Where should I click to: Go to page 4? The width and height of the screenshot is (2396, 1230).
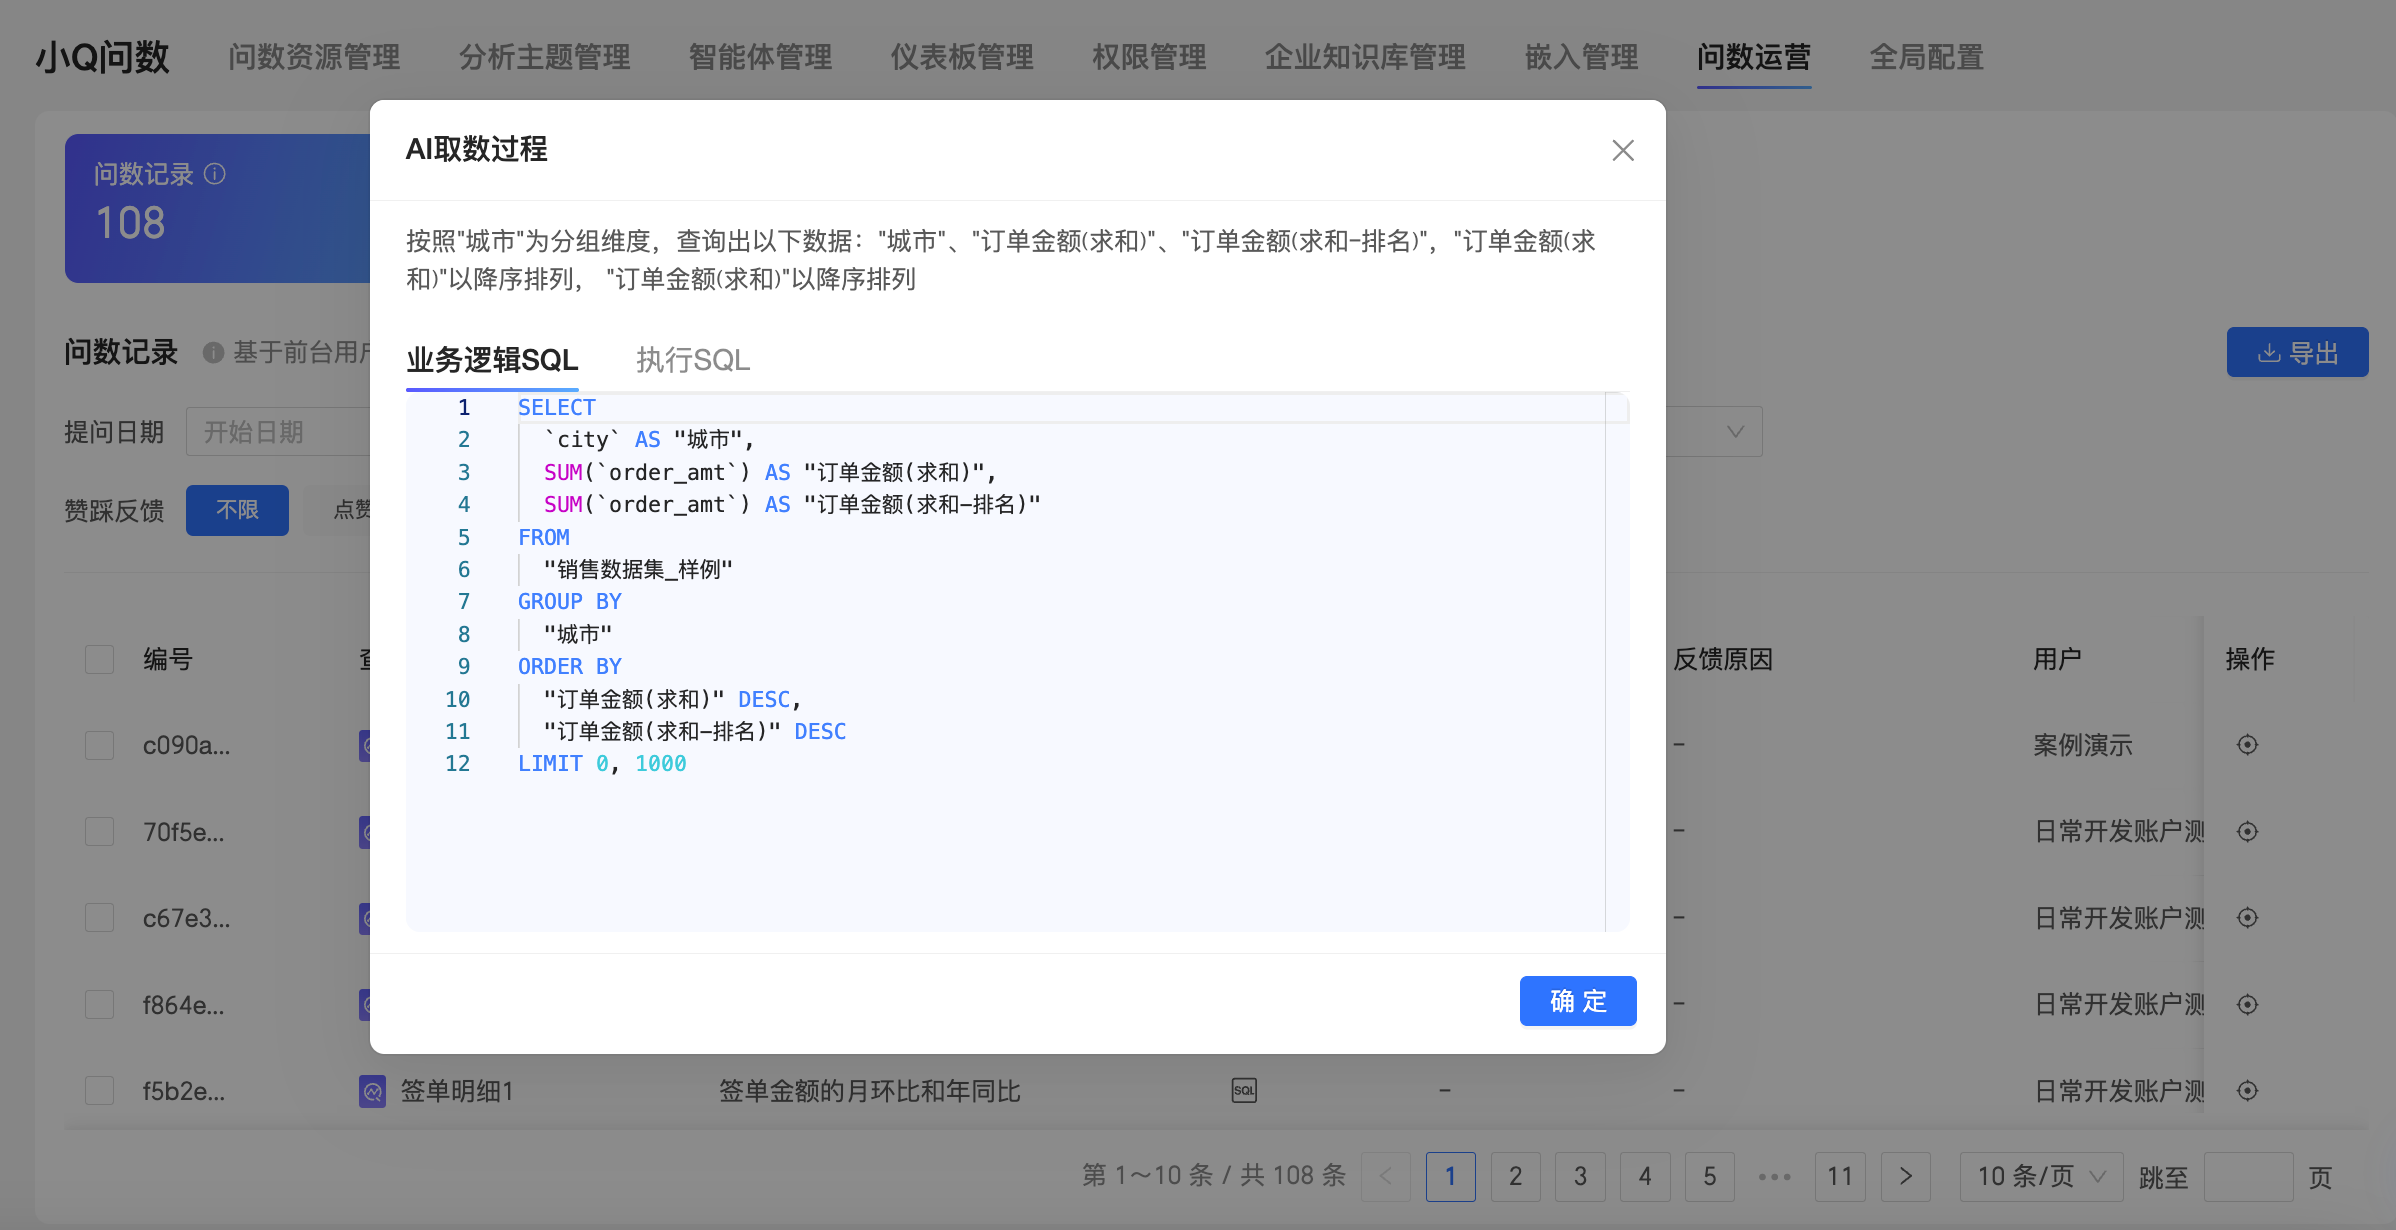[x=1645, y=1176]
